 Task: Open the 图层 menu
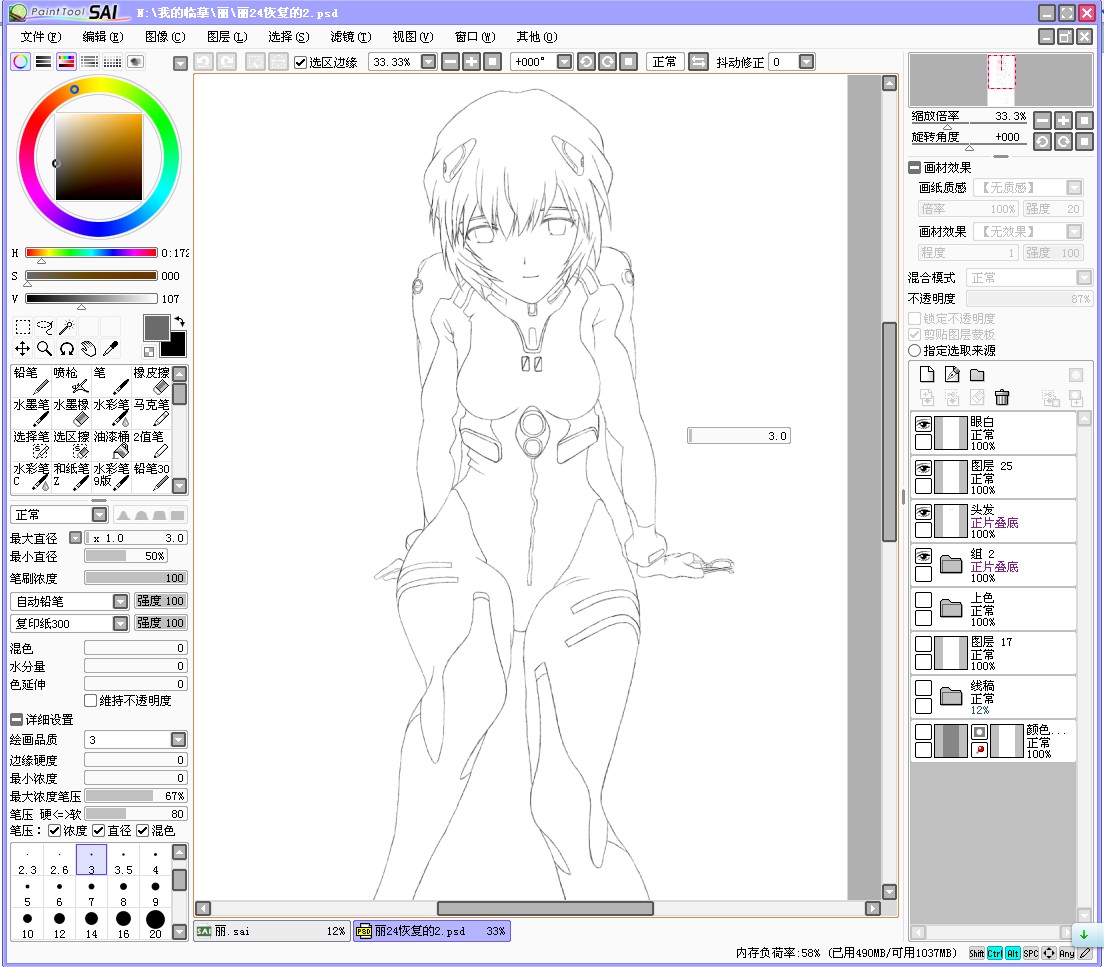(x=227, y=37)
